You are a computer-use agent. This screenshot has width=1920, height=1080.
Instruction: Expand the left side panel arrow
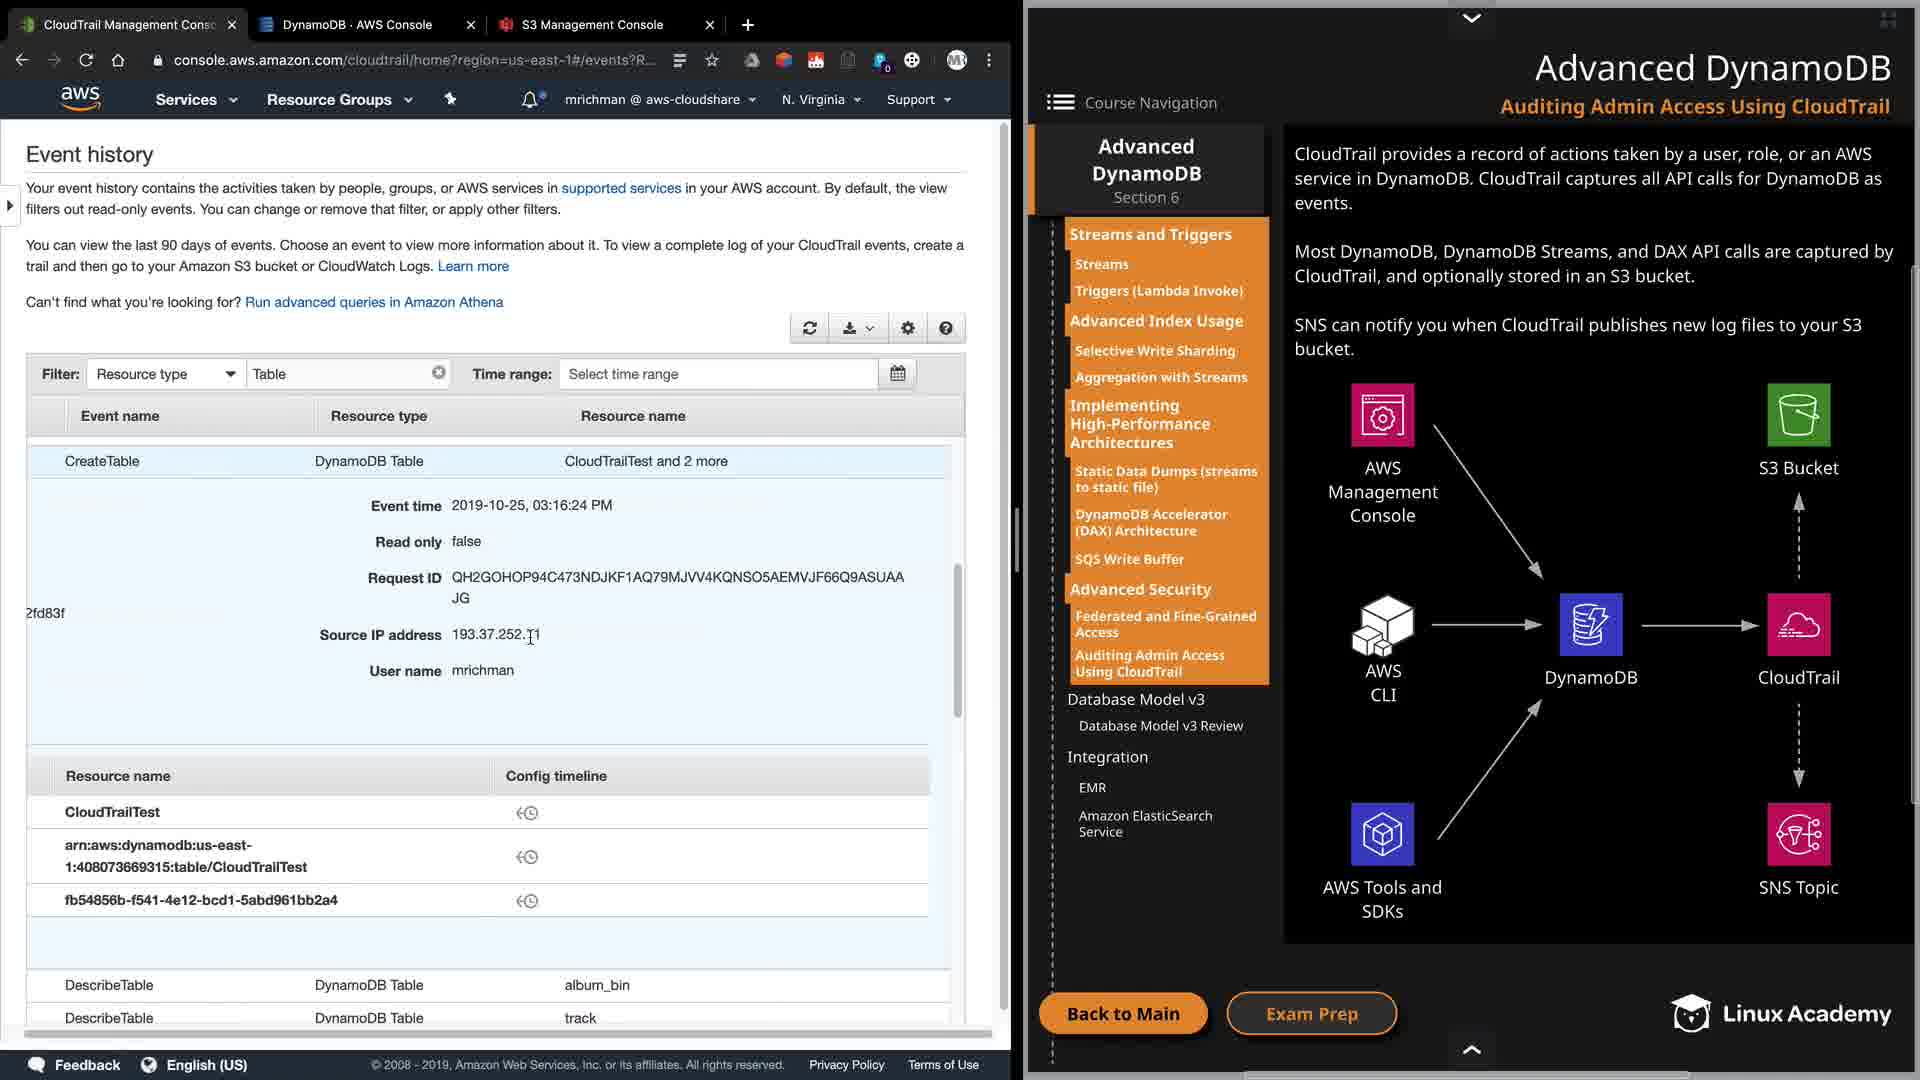[x=10, y=206]
